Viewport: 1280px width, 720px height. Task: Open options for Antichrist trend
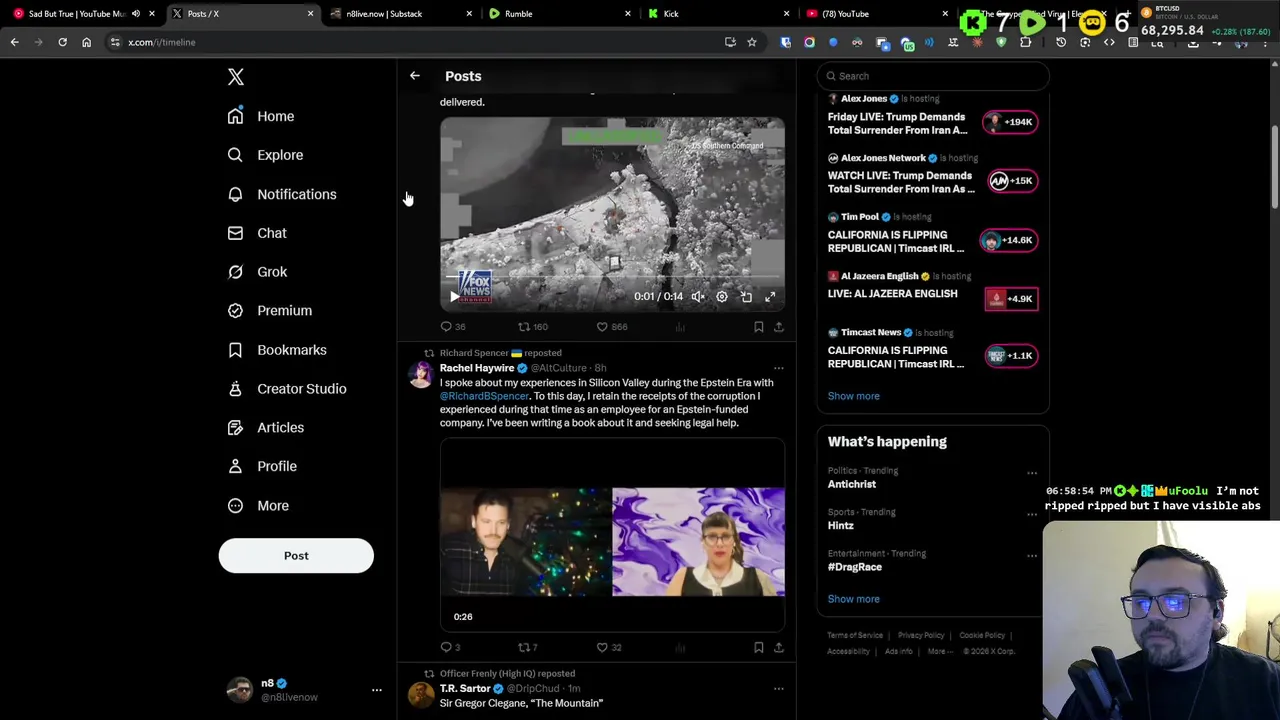click(x=1032, y=473)
